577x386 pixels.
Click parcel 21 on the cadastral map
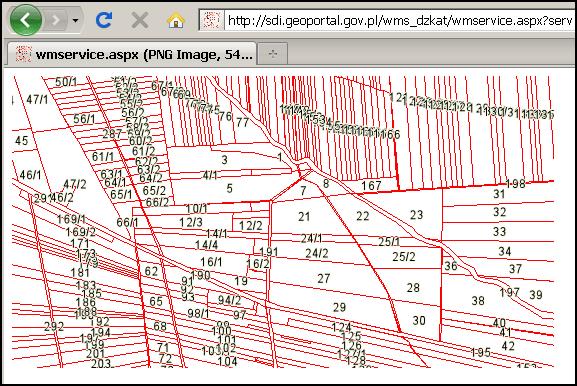[x=304, y=216]
